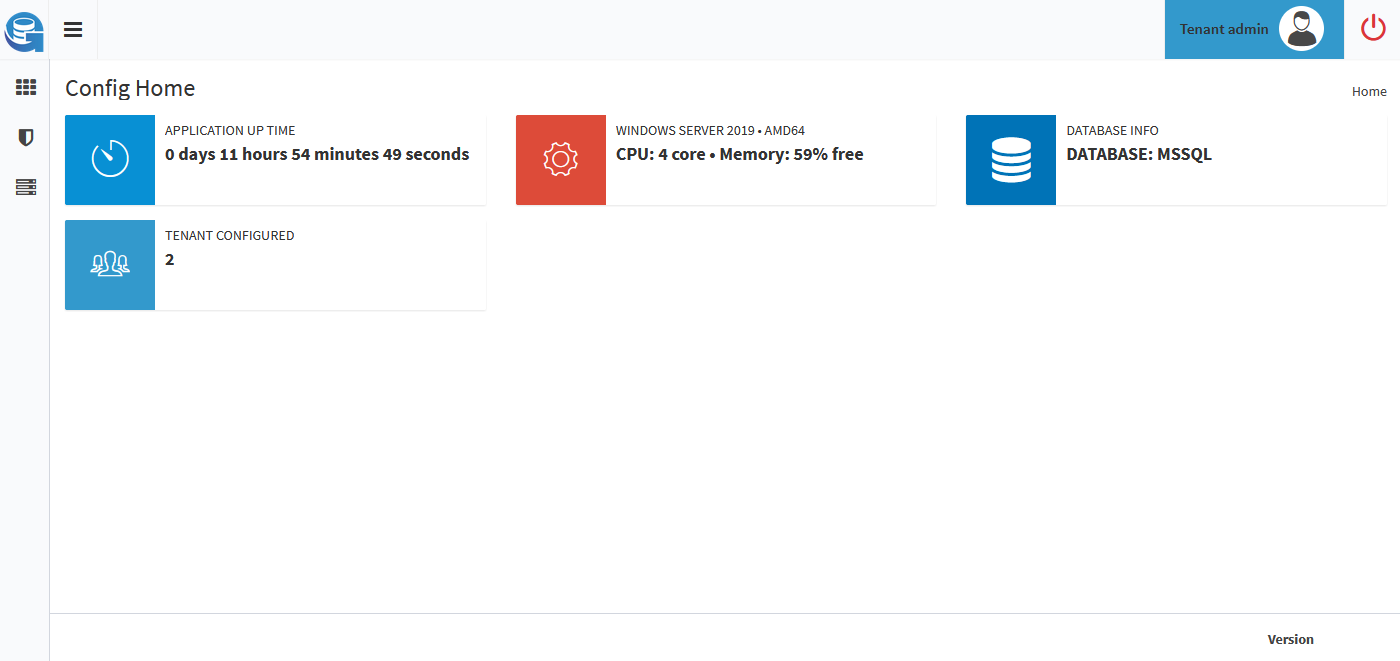The image size is (1400, 661).
Task: Click the database cylinder icon tile
Action: pos(1011,160)
